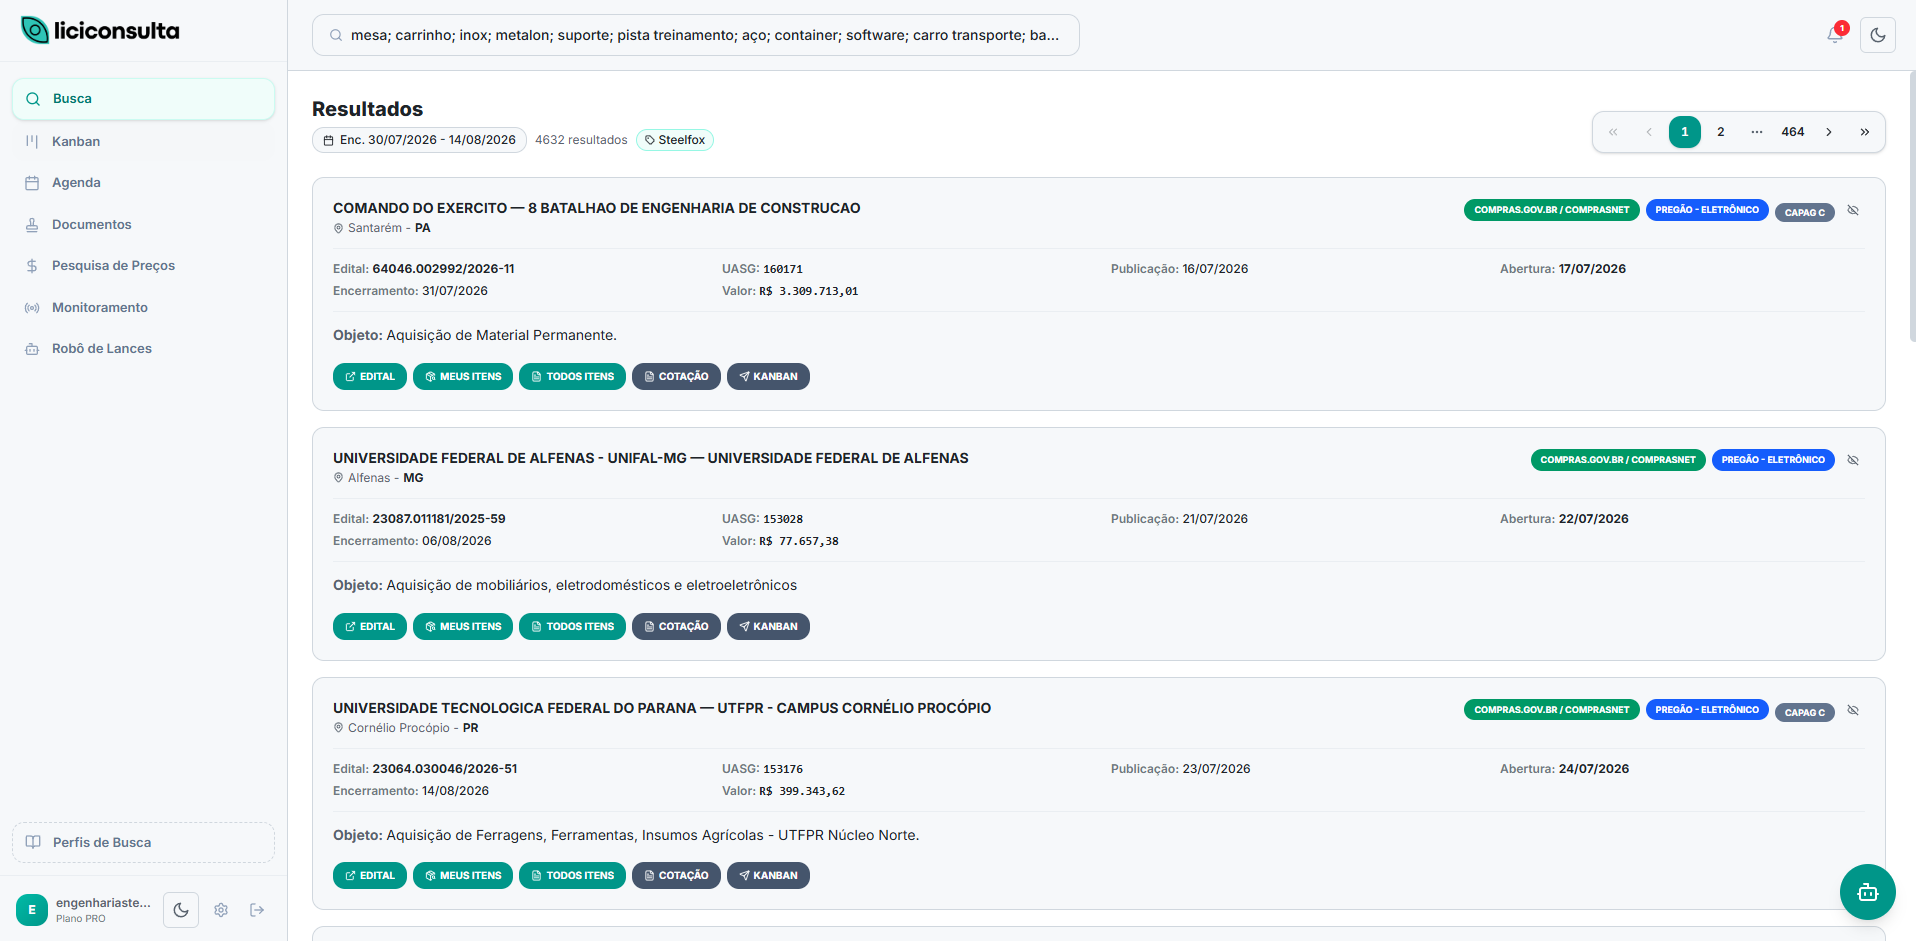This screenshot has height=941, width=1916.
Task: Hide the Comando do Exercito result
Action: coord(1853,210)
